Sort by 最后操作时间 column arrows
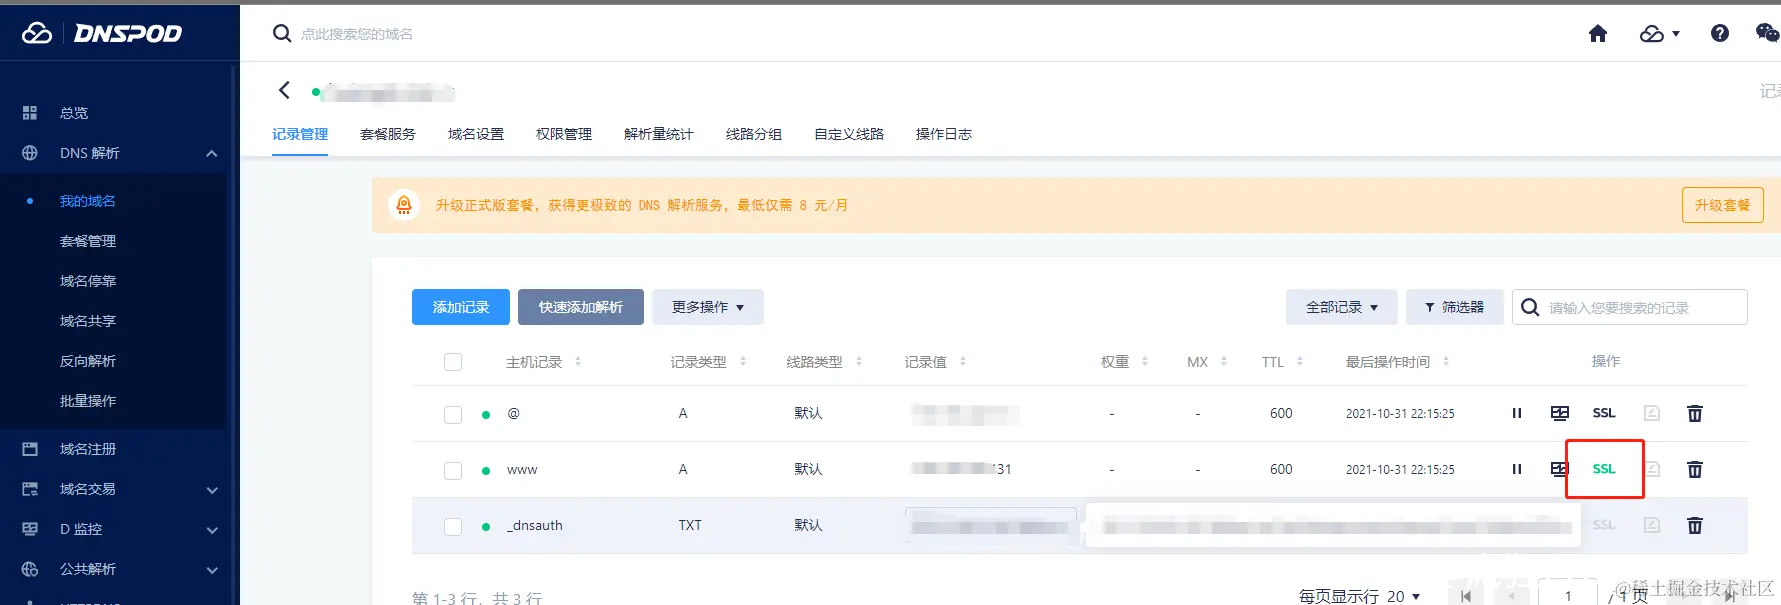The width and height of the screenshot is (1781, 605). click(x=1446, y=361)
